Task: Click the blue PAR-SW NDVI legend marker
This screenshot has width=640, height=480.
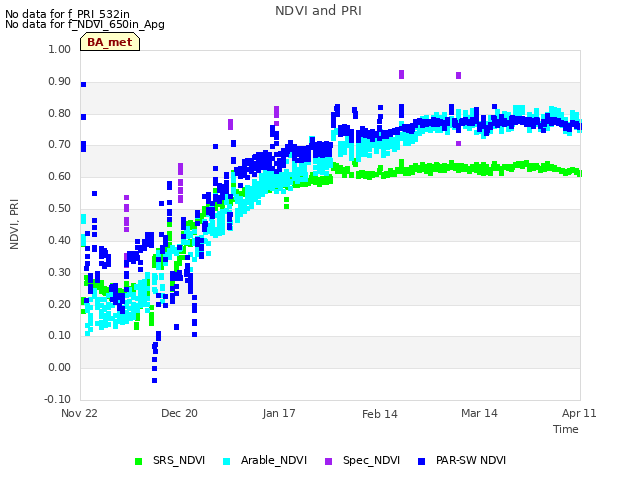Action: pyautogui.click(x=421, y=461)
